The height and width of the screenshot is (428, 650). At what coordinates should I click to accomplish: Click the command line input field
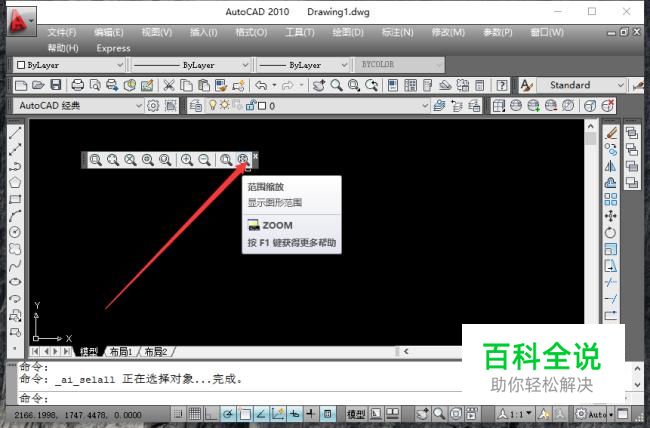[x=240, y=398]
